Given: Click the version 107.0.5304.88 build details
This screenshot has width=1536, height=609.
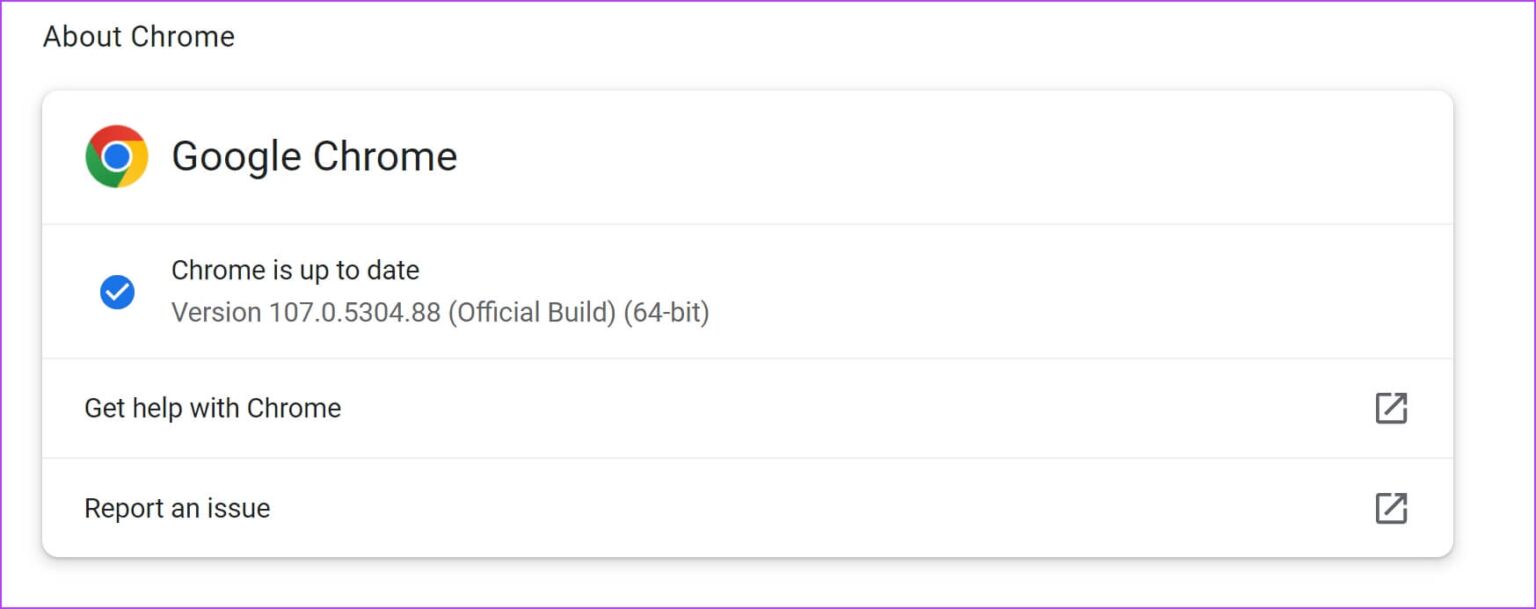Looking at the screenshot, I should pyautogui.click(x=440, y=312).
